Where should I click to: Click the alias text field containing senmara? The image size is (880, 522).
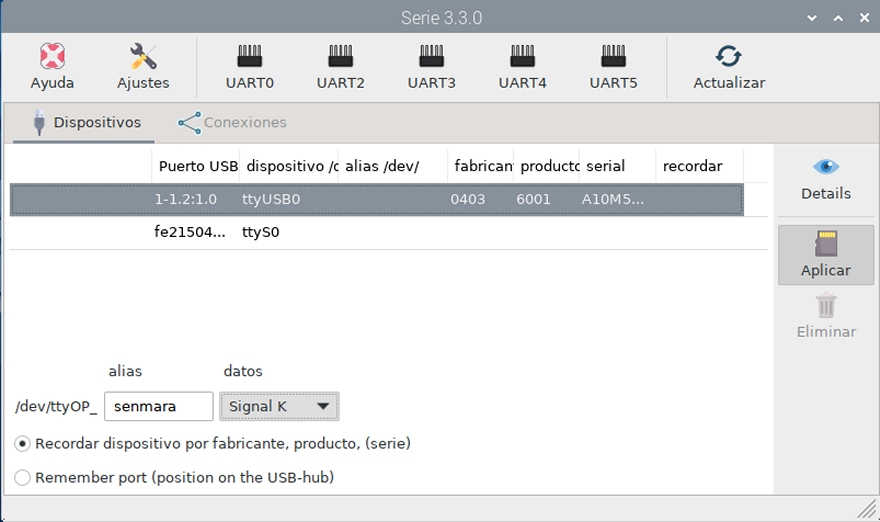158,406
